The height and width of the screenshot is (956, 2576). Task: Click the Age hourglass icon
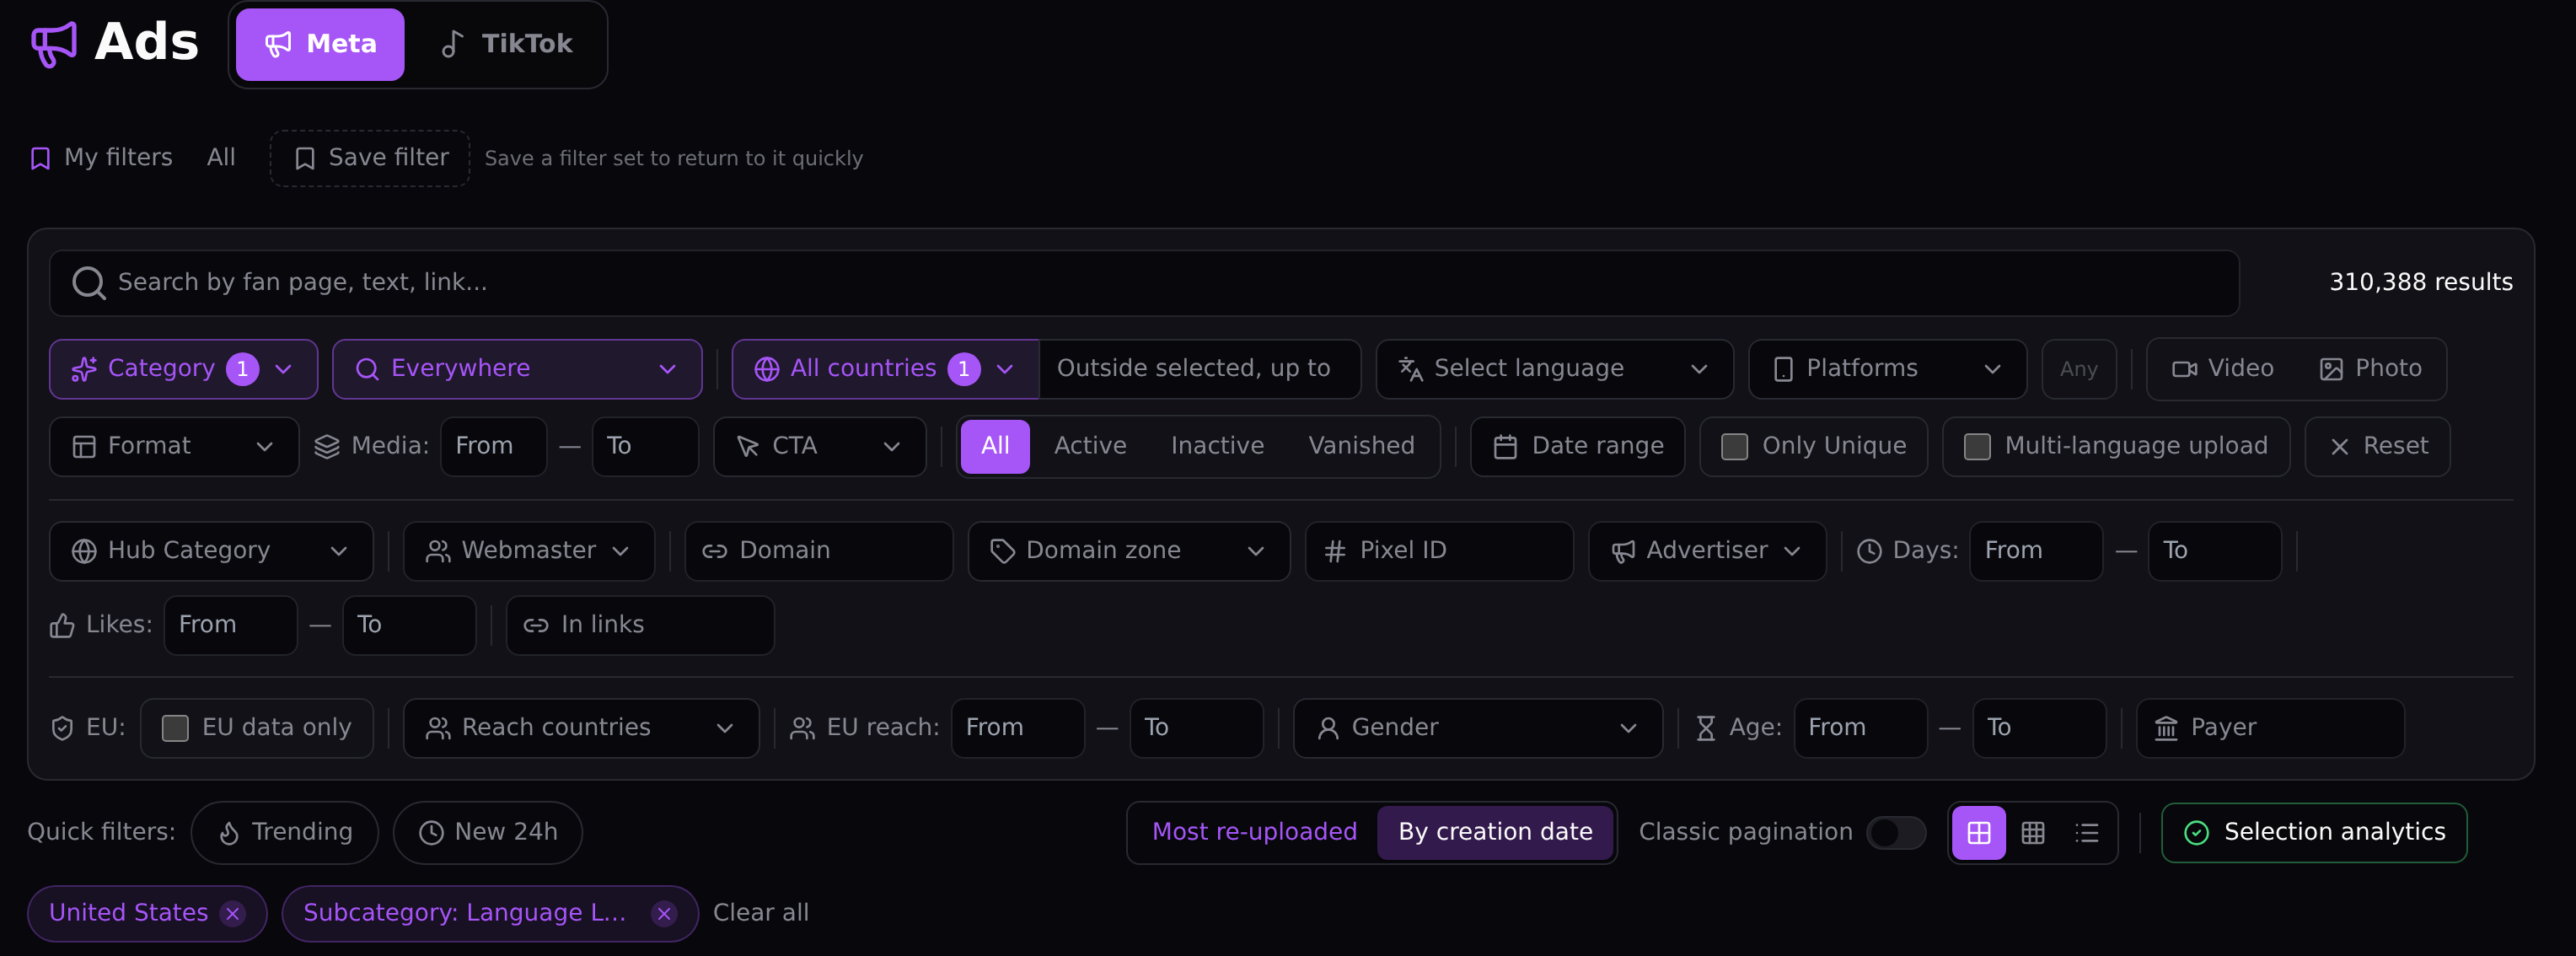coord(1706,728)
